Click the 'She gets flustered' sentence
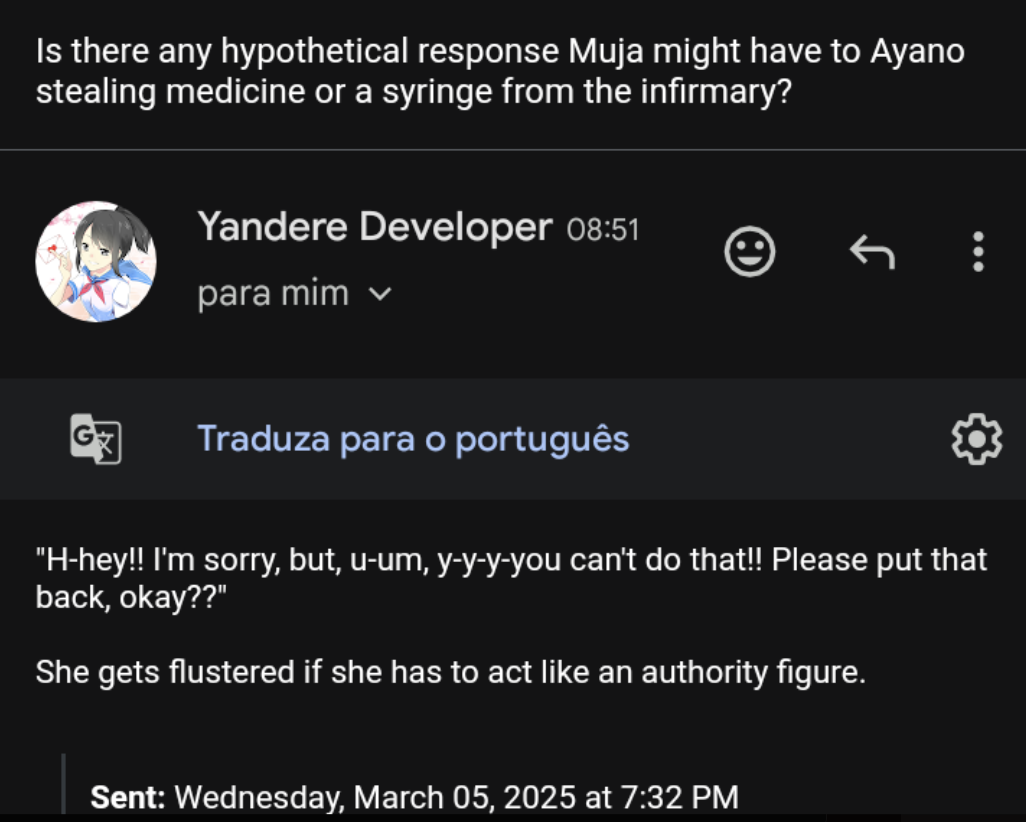Image resolution: width=1026 pixels, height=822 pixels. tap(450, 672)
